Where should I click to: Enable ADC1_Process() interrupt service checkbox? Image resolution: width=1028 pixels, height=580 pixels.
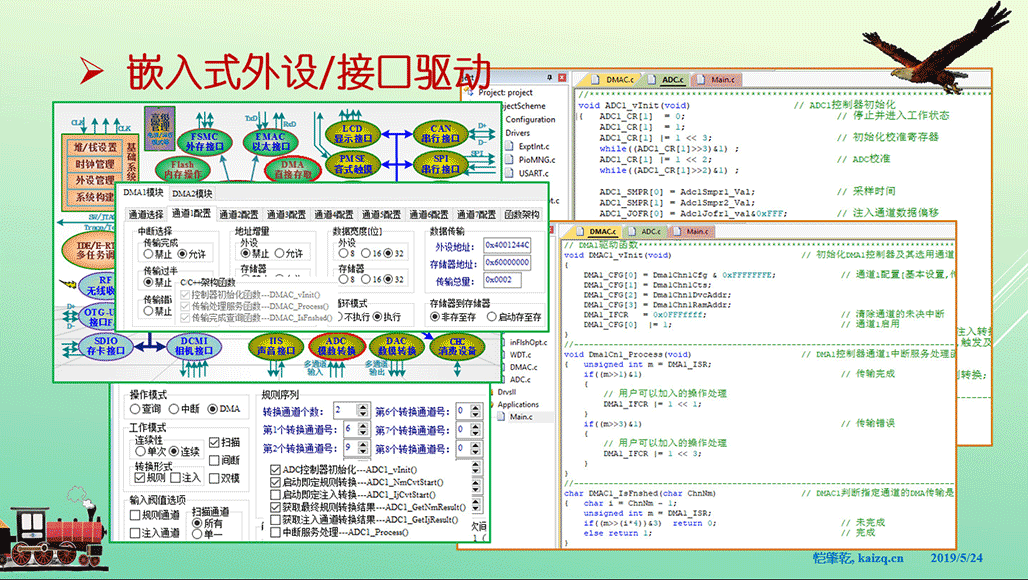coord(276,532)
